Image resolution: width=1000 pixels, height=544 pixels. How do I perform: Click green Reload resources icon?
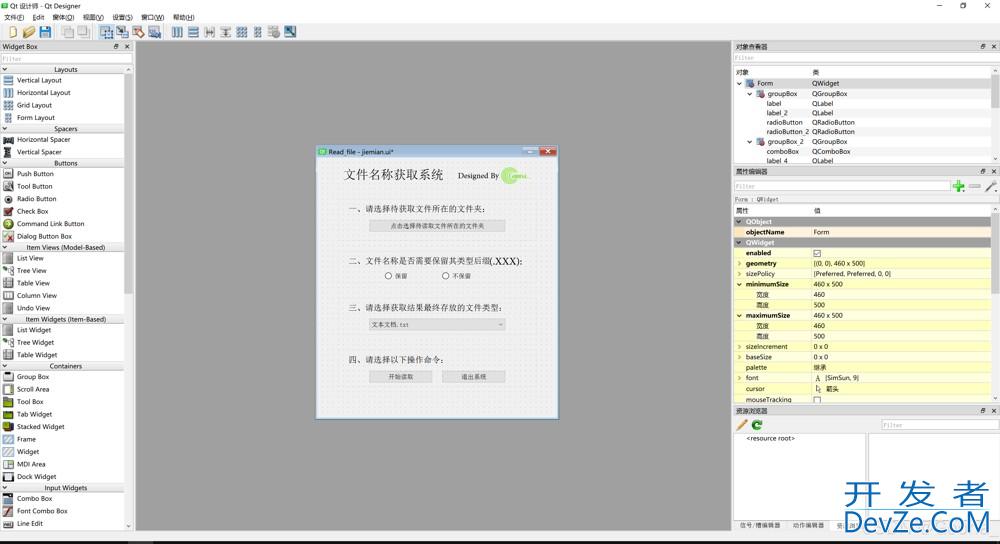[757, 425]
